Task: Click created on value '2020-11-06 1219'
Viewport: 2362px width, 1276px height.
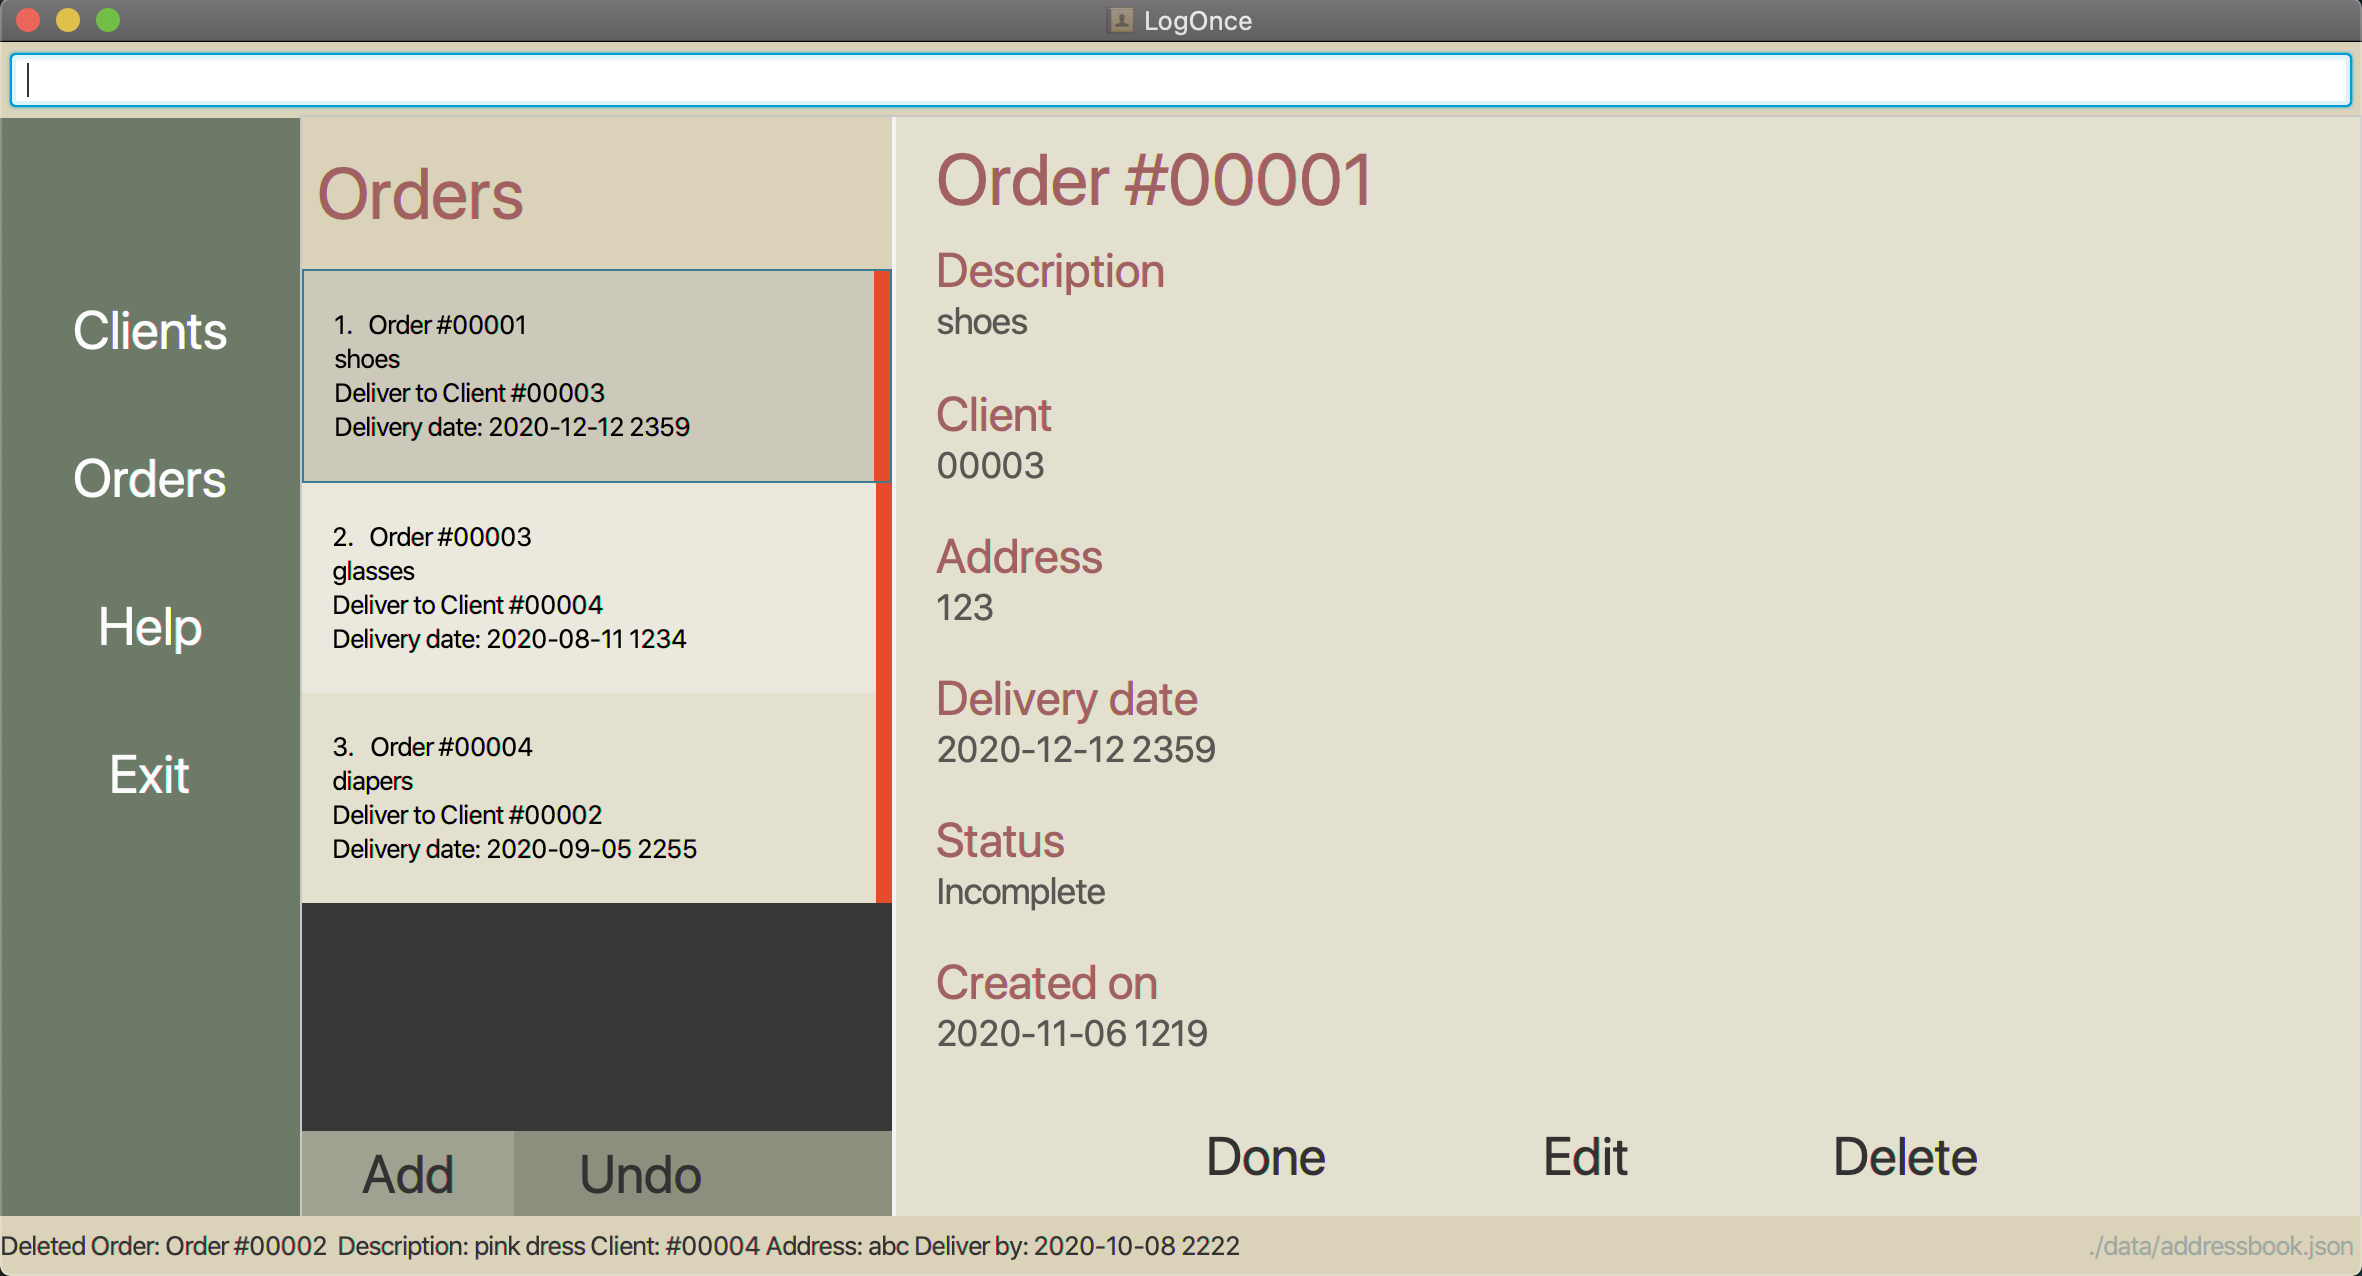Action: coord(1072,1034)
